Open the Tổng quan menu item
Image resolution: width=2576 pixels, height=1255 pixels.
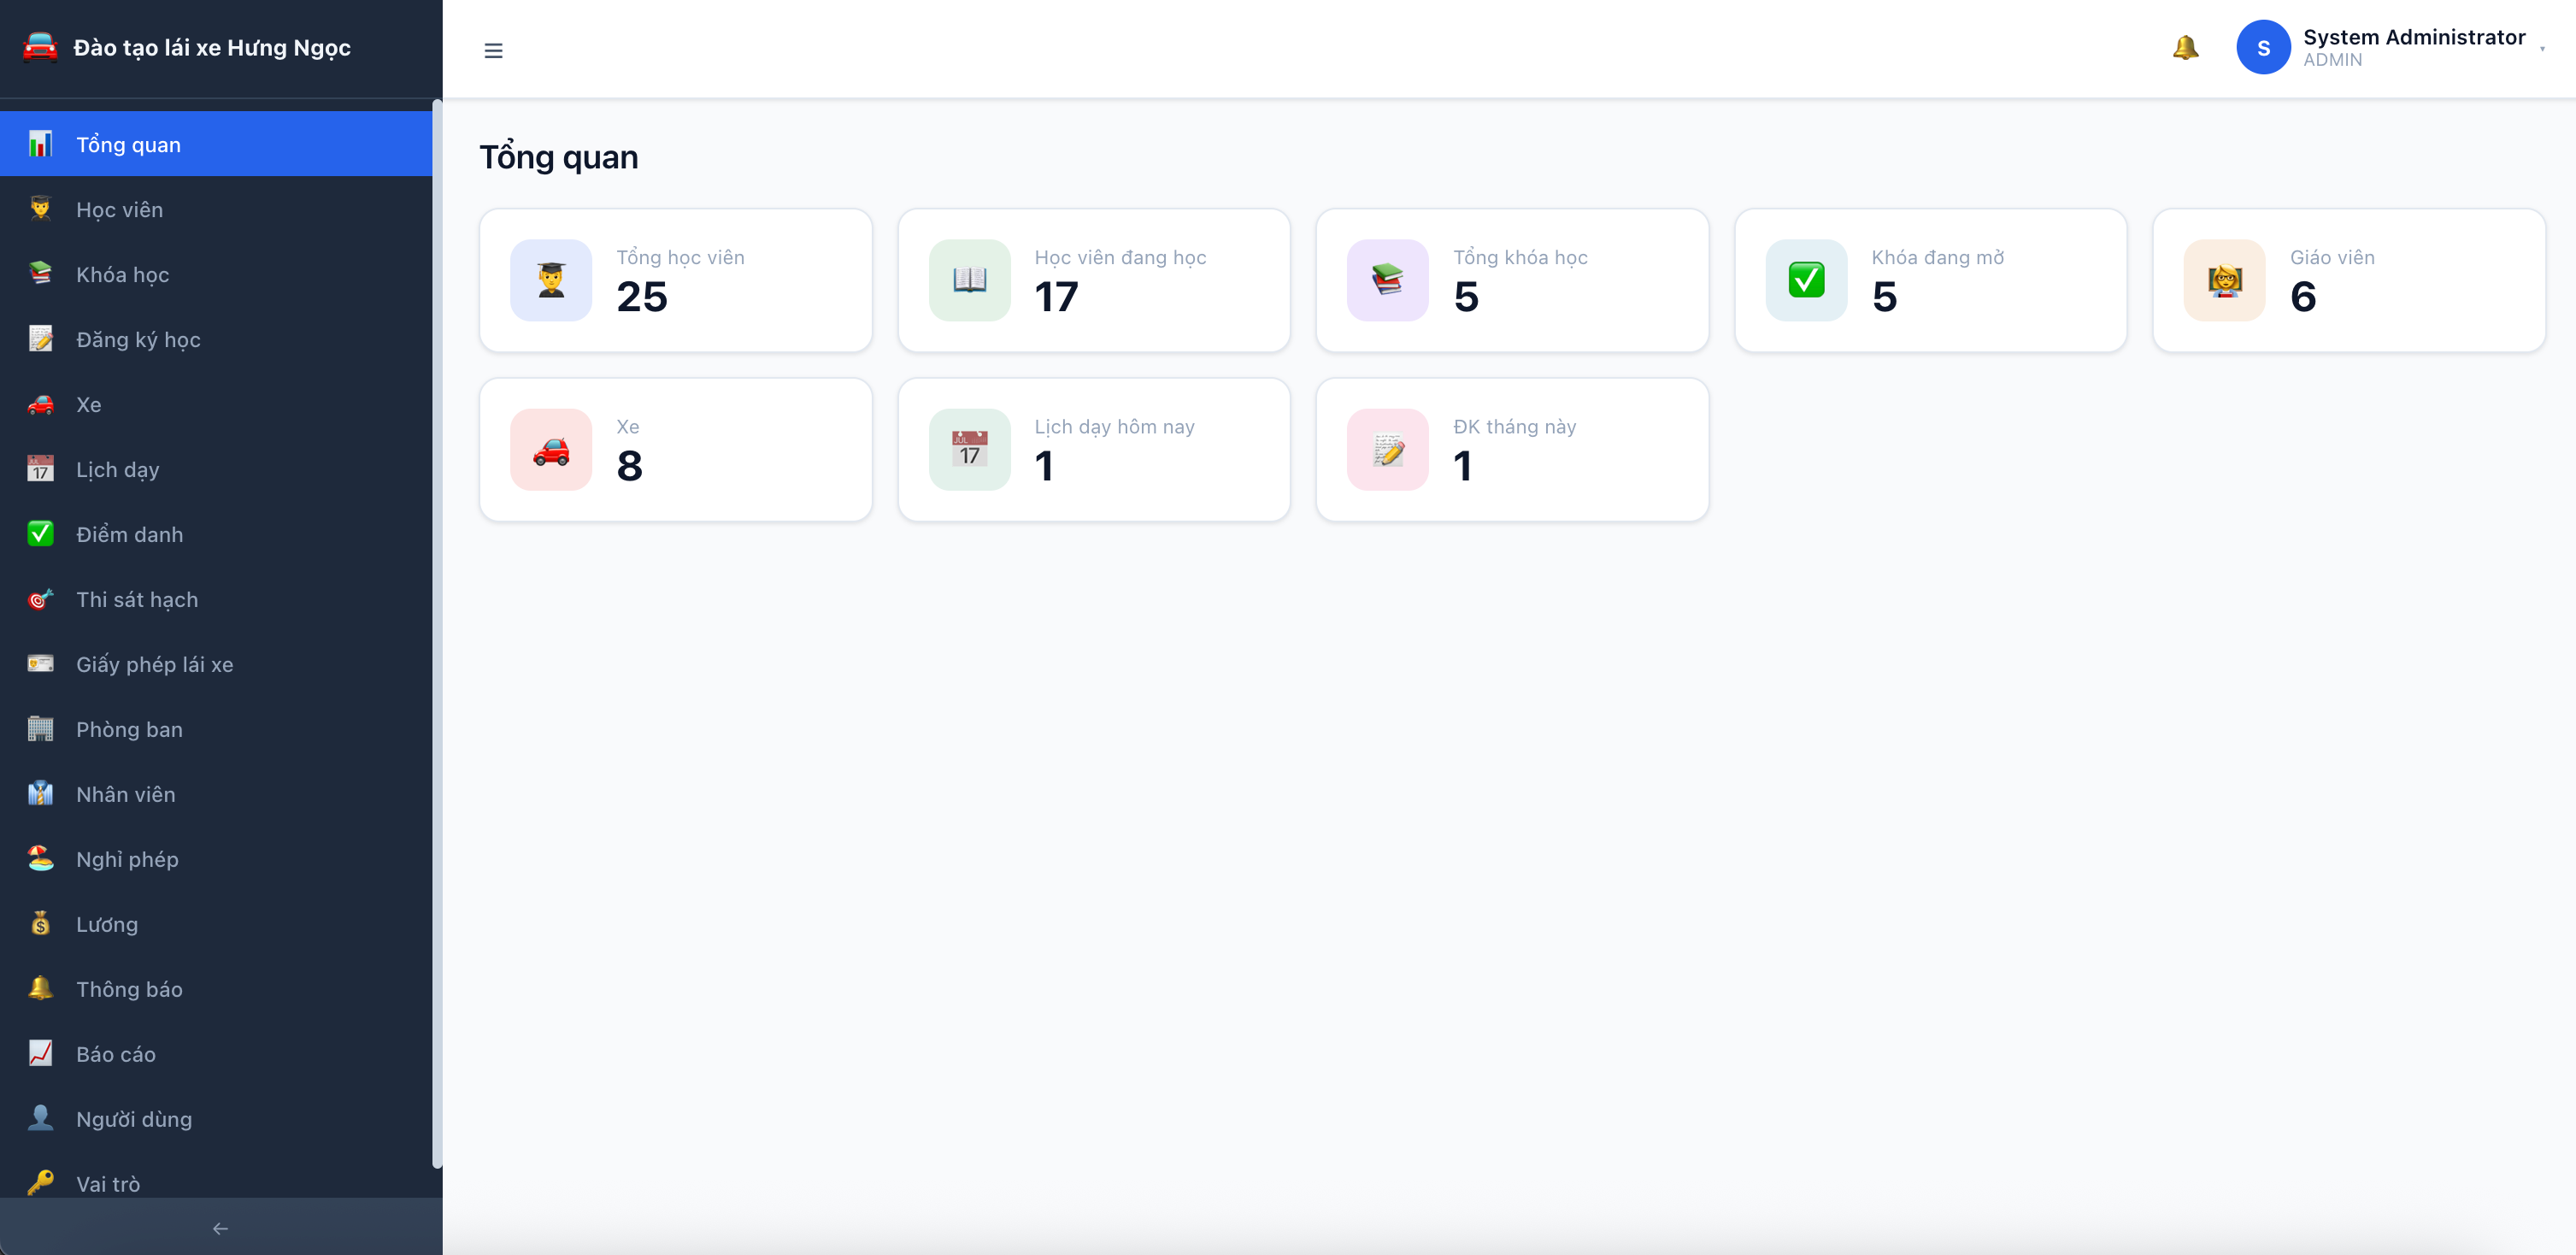[x=216, y=144]
